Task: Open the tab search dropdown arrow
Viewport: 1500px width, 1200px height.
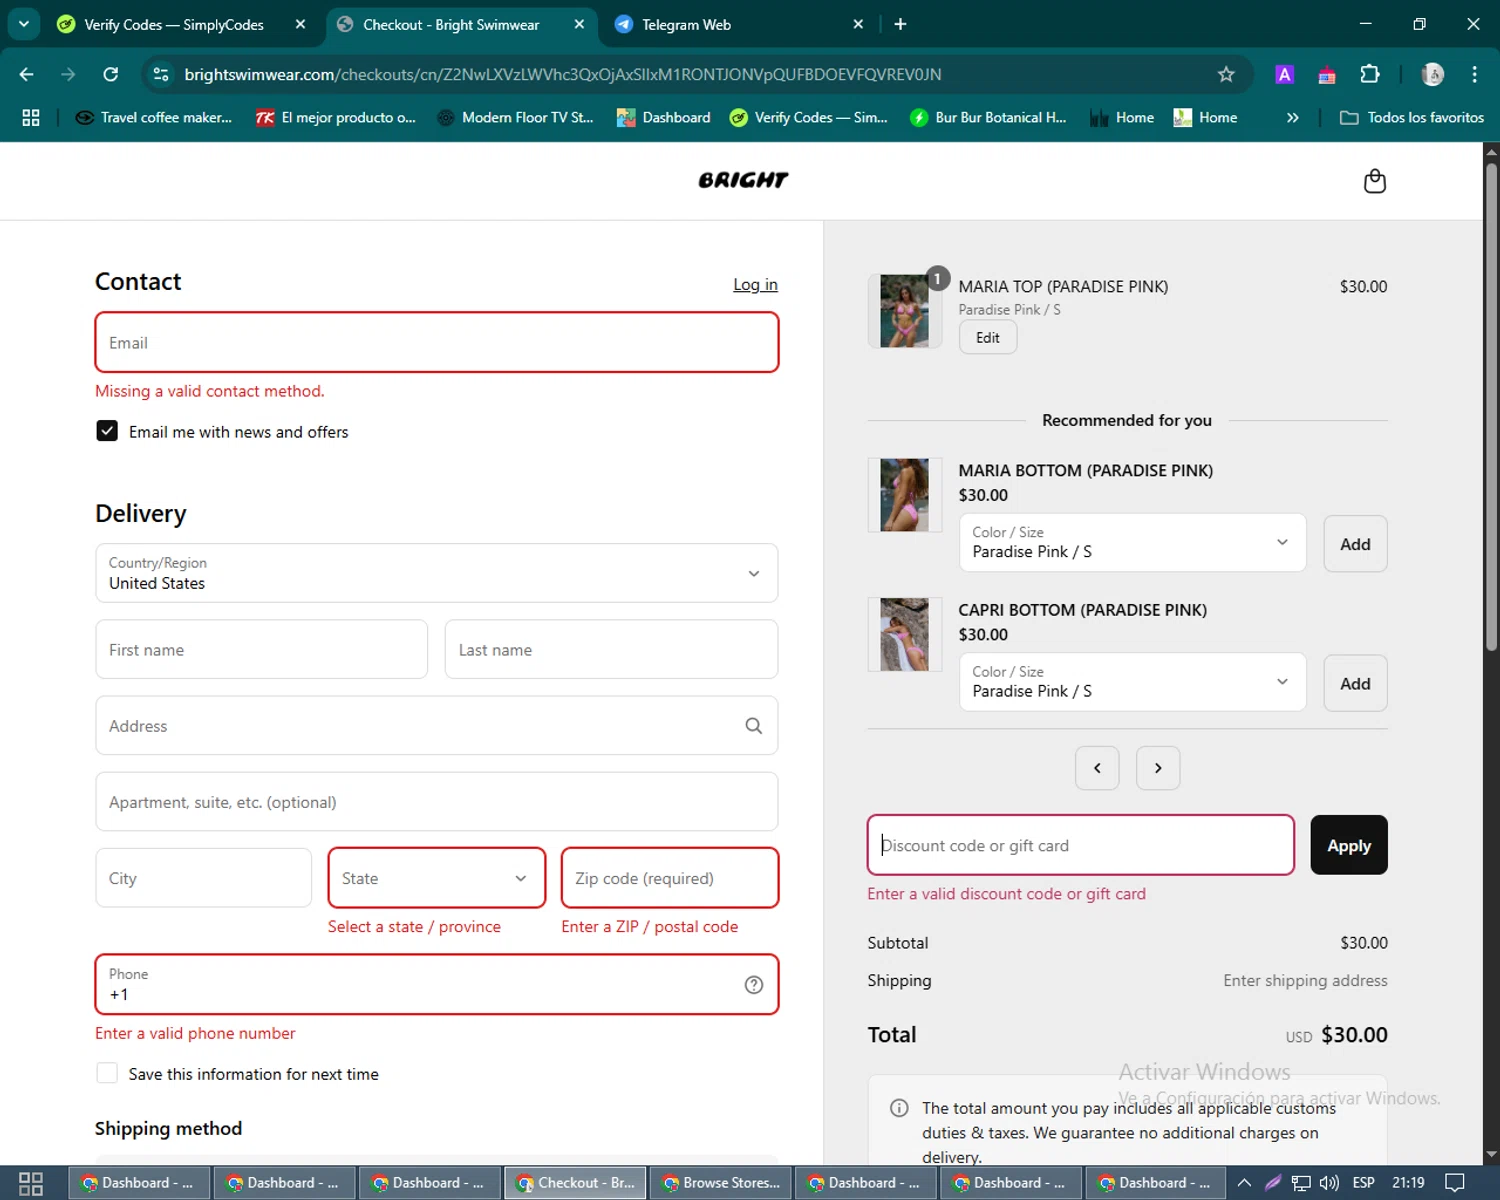Action: [x=24, y=24]
